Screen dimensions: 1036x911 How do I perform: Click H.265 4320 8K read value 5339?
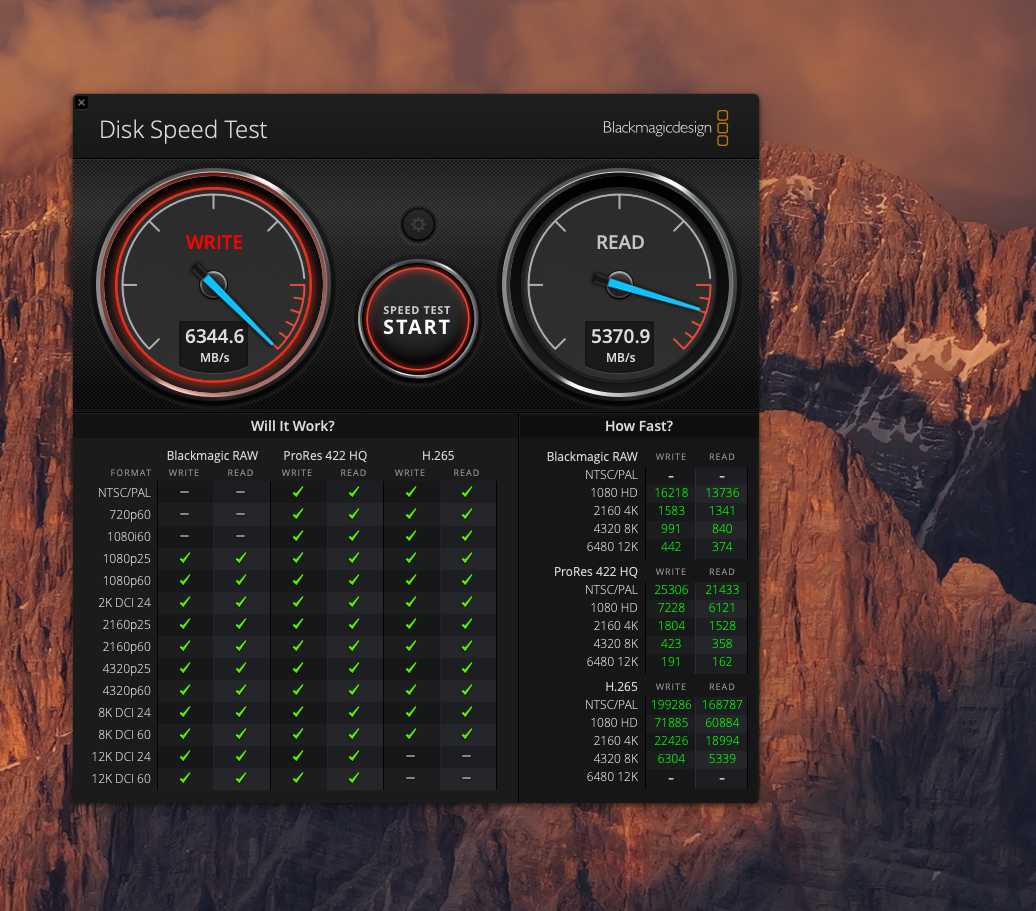[722, 759]
